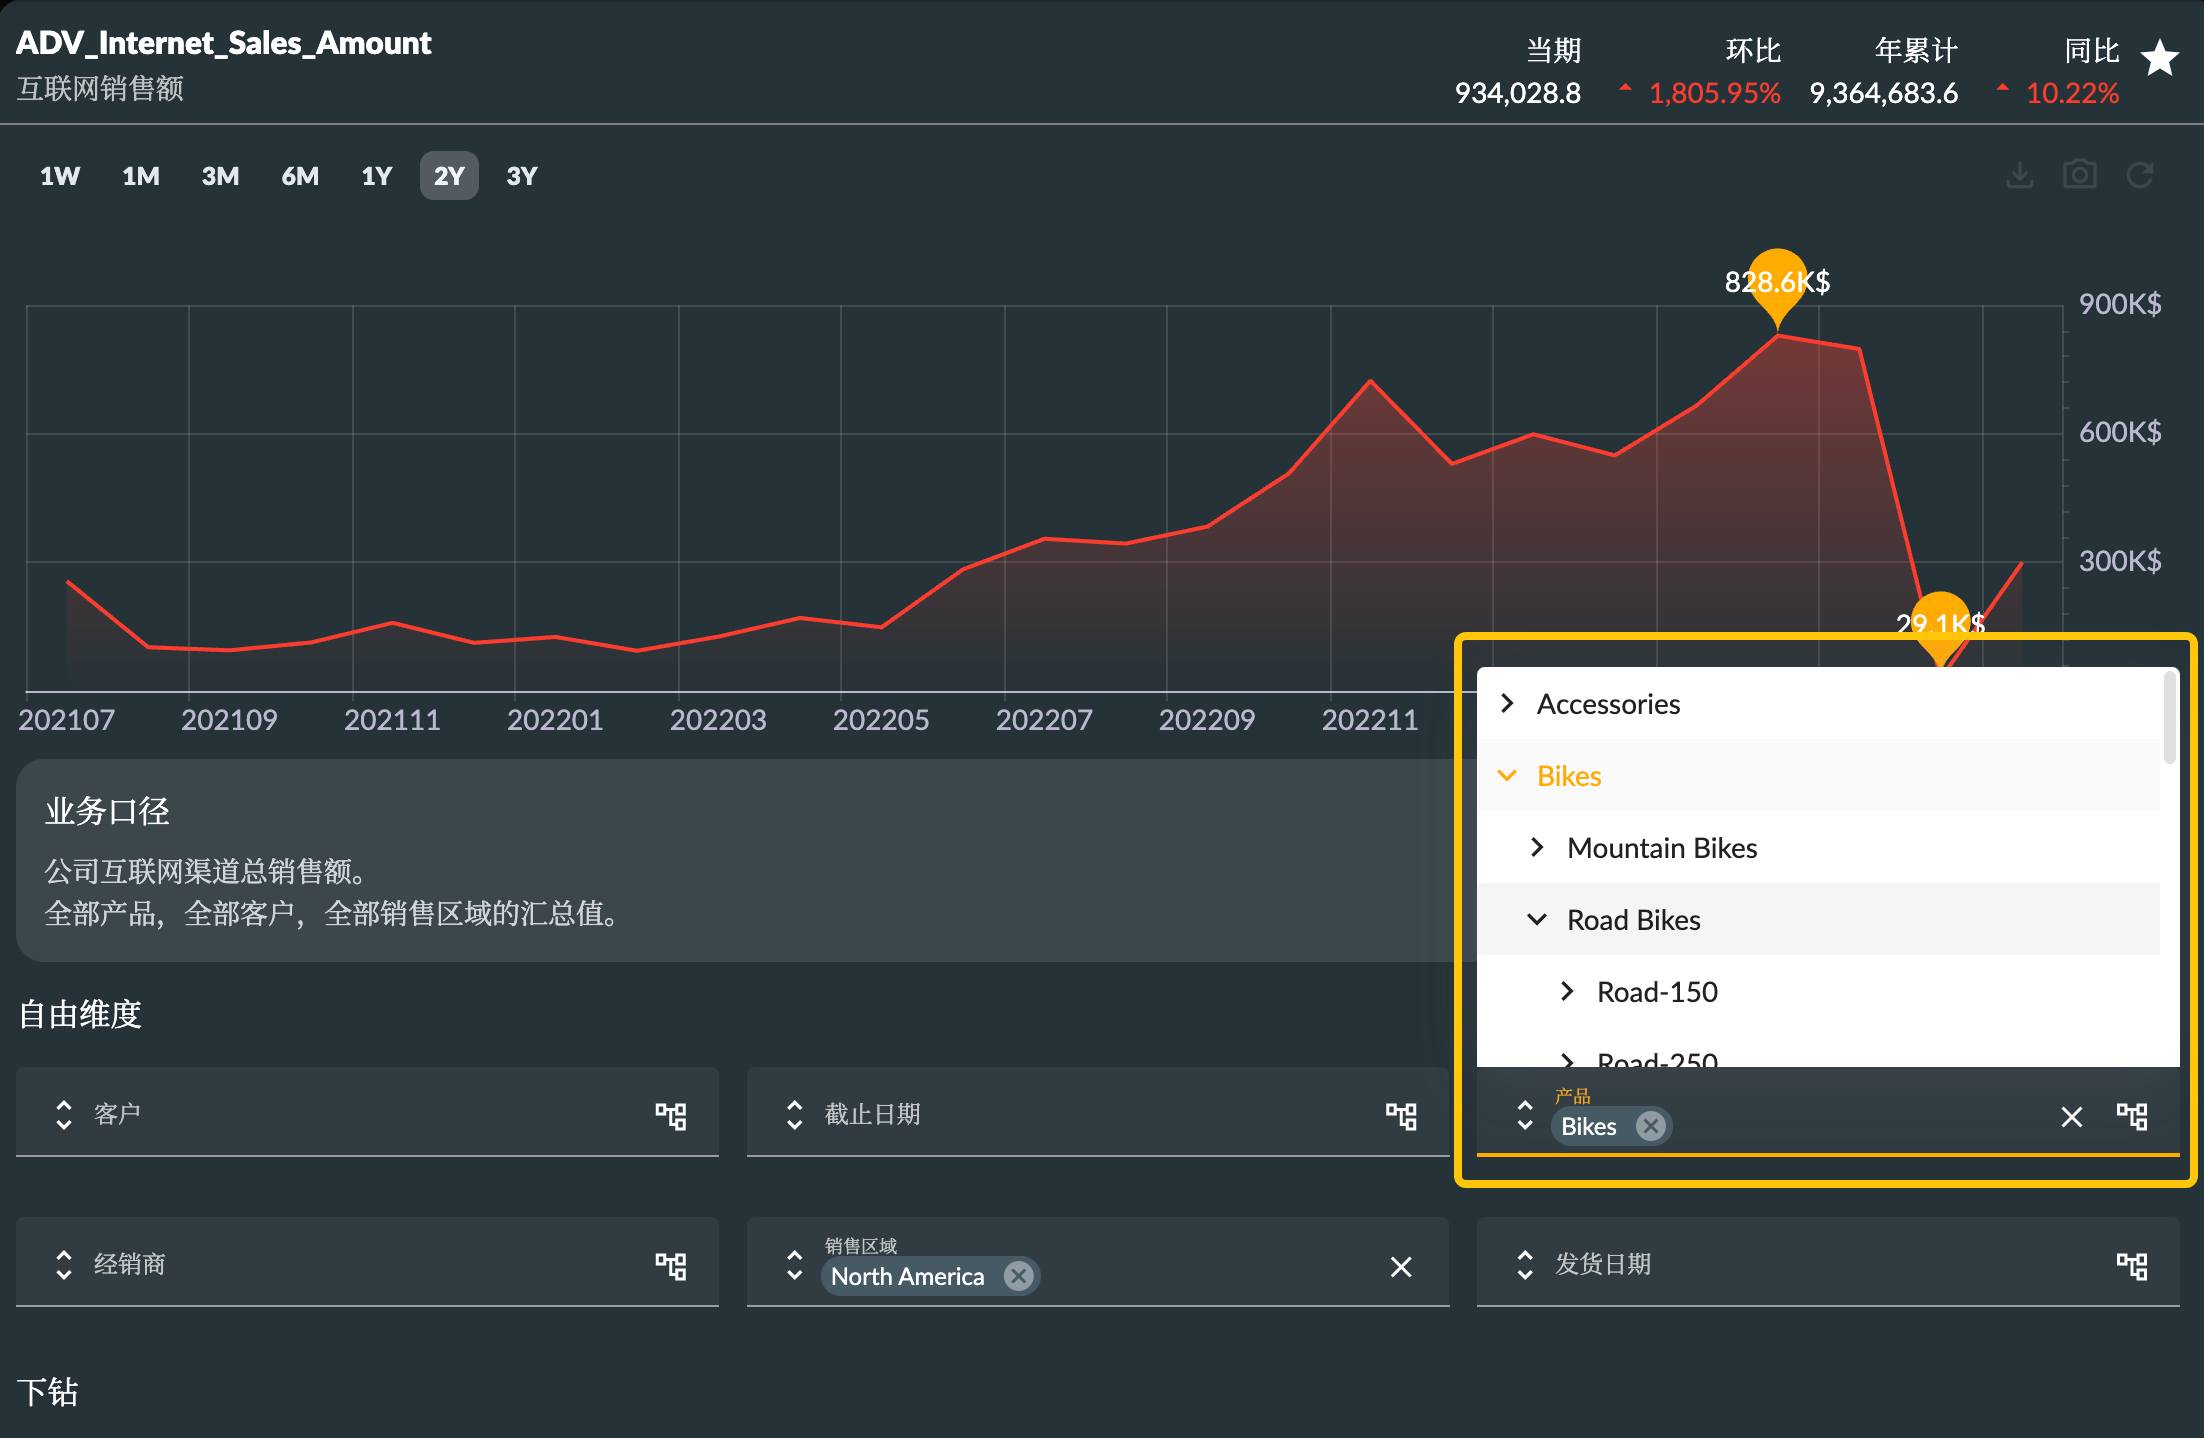Switch to the 1Y time range
The image size is (2204, 1438).
click(376, 176)
